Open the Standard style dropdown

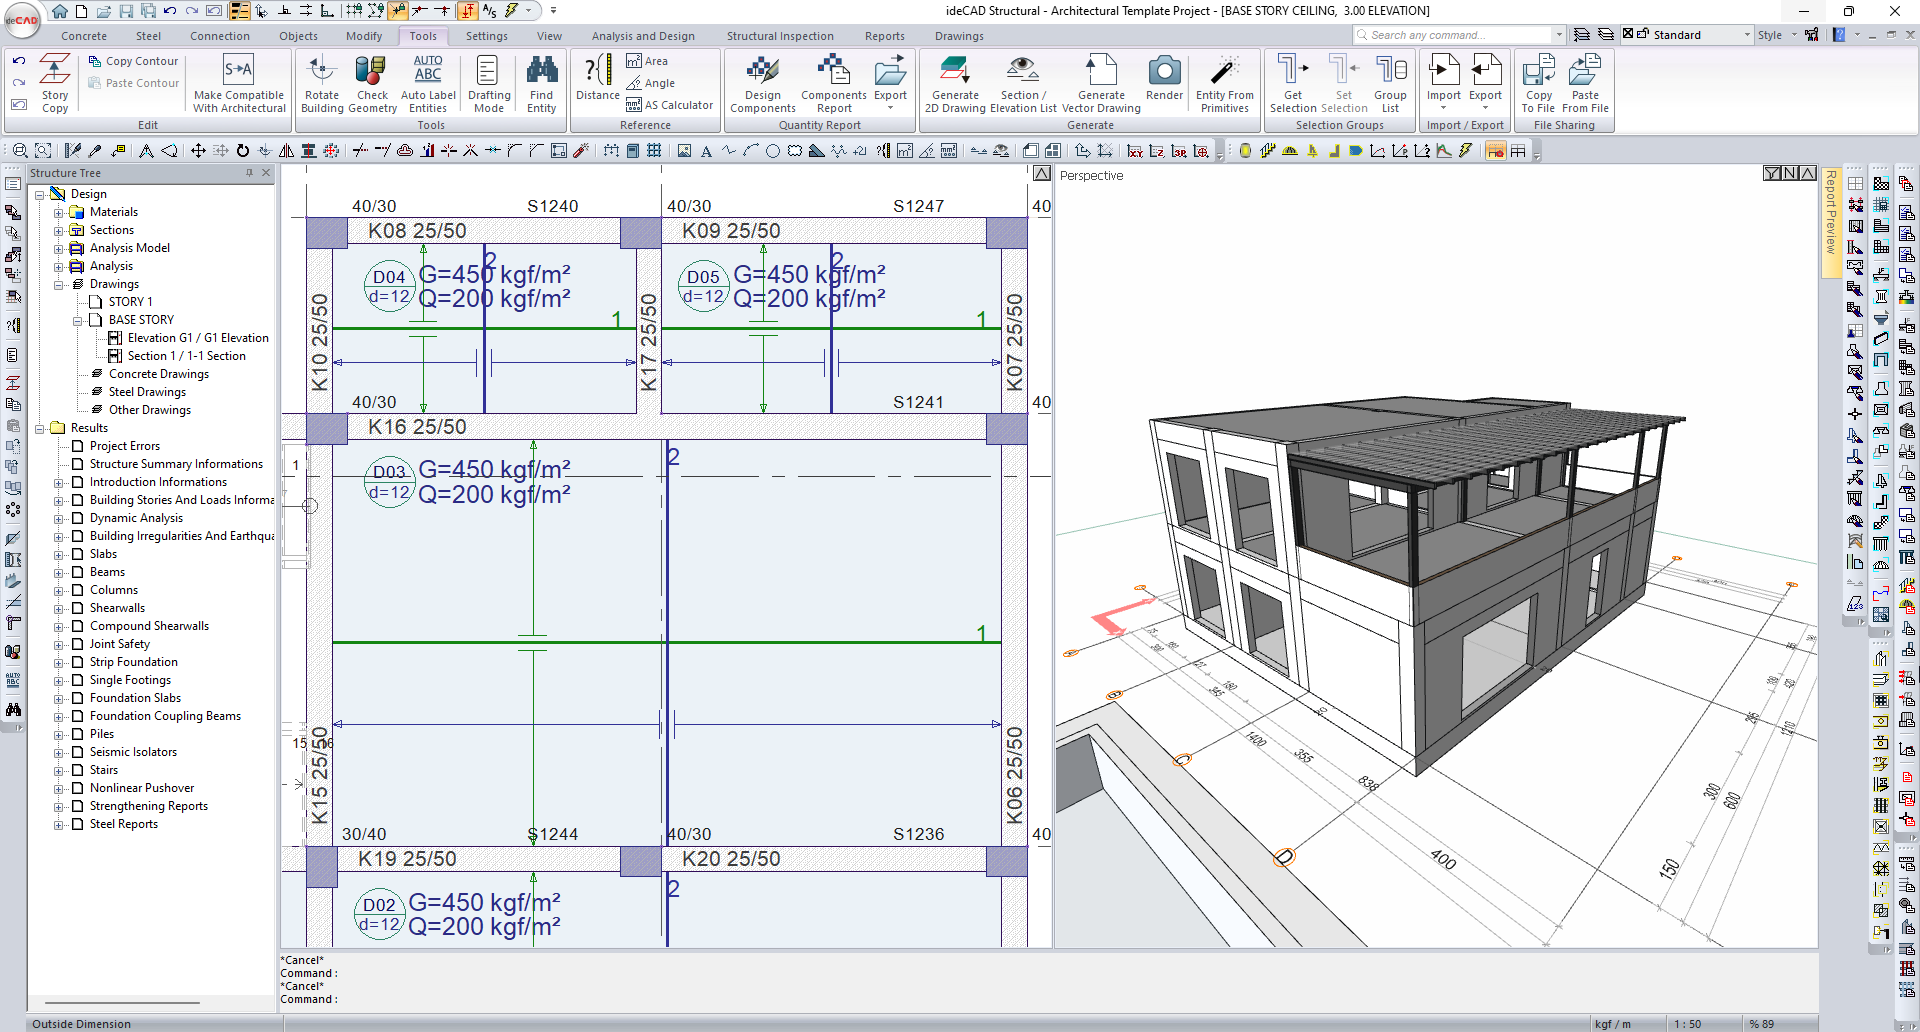(x=1746, y=35)
